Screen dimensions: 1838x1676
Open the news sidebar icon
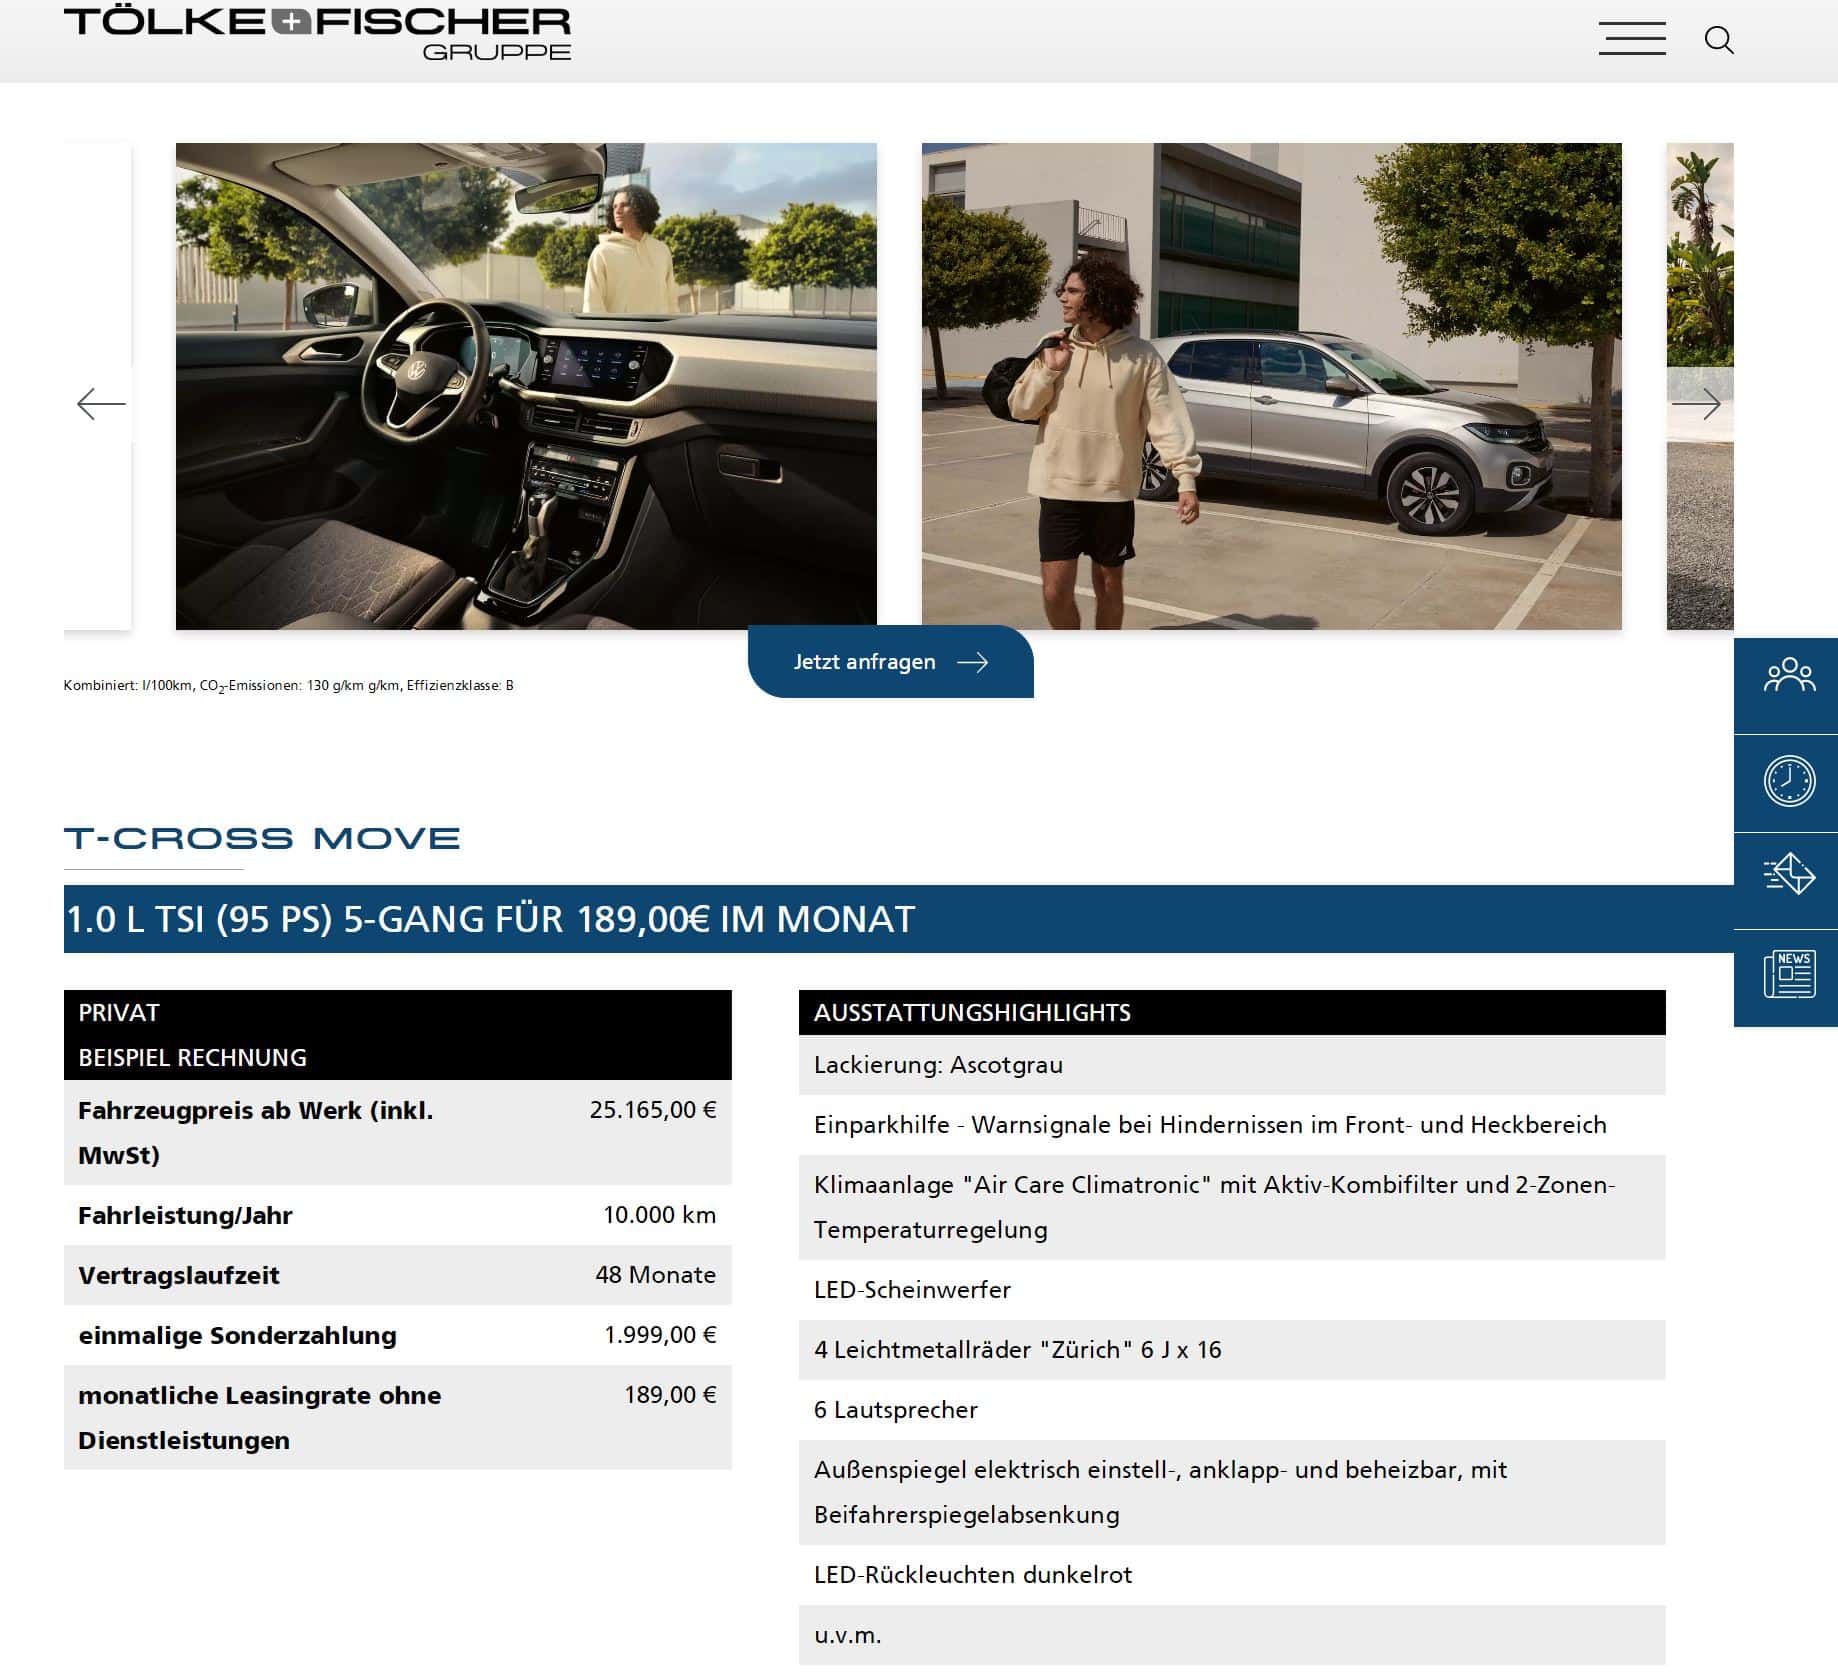pos(1788,977)
